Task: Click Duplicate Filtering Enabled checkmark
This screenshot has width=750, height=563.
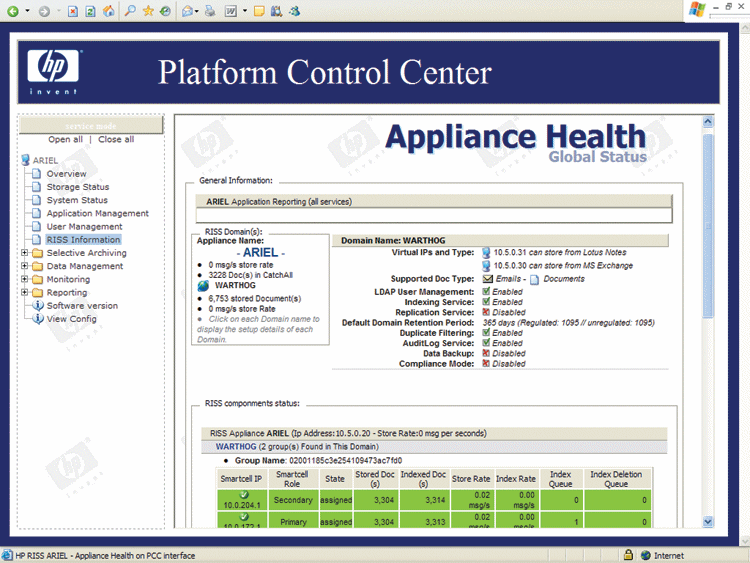Action: point(486,332)
